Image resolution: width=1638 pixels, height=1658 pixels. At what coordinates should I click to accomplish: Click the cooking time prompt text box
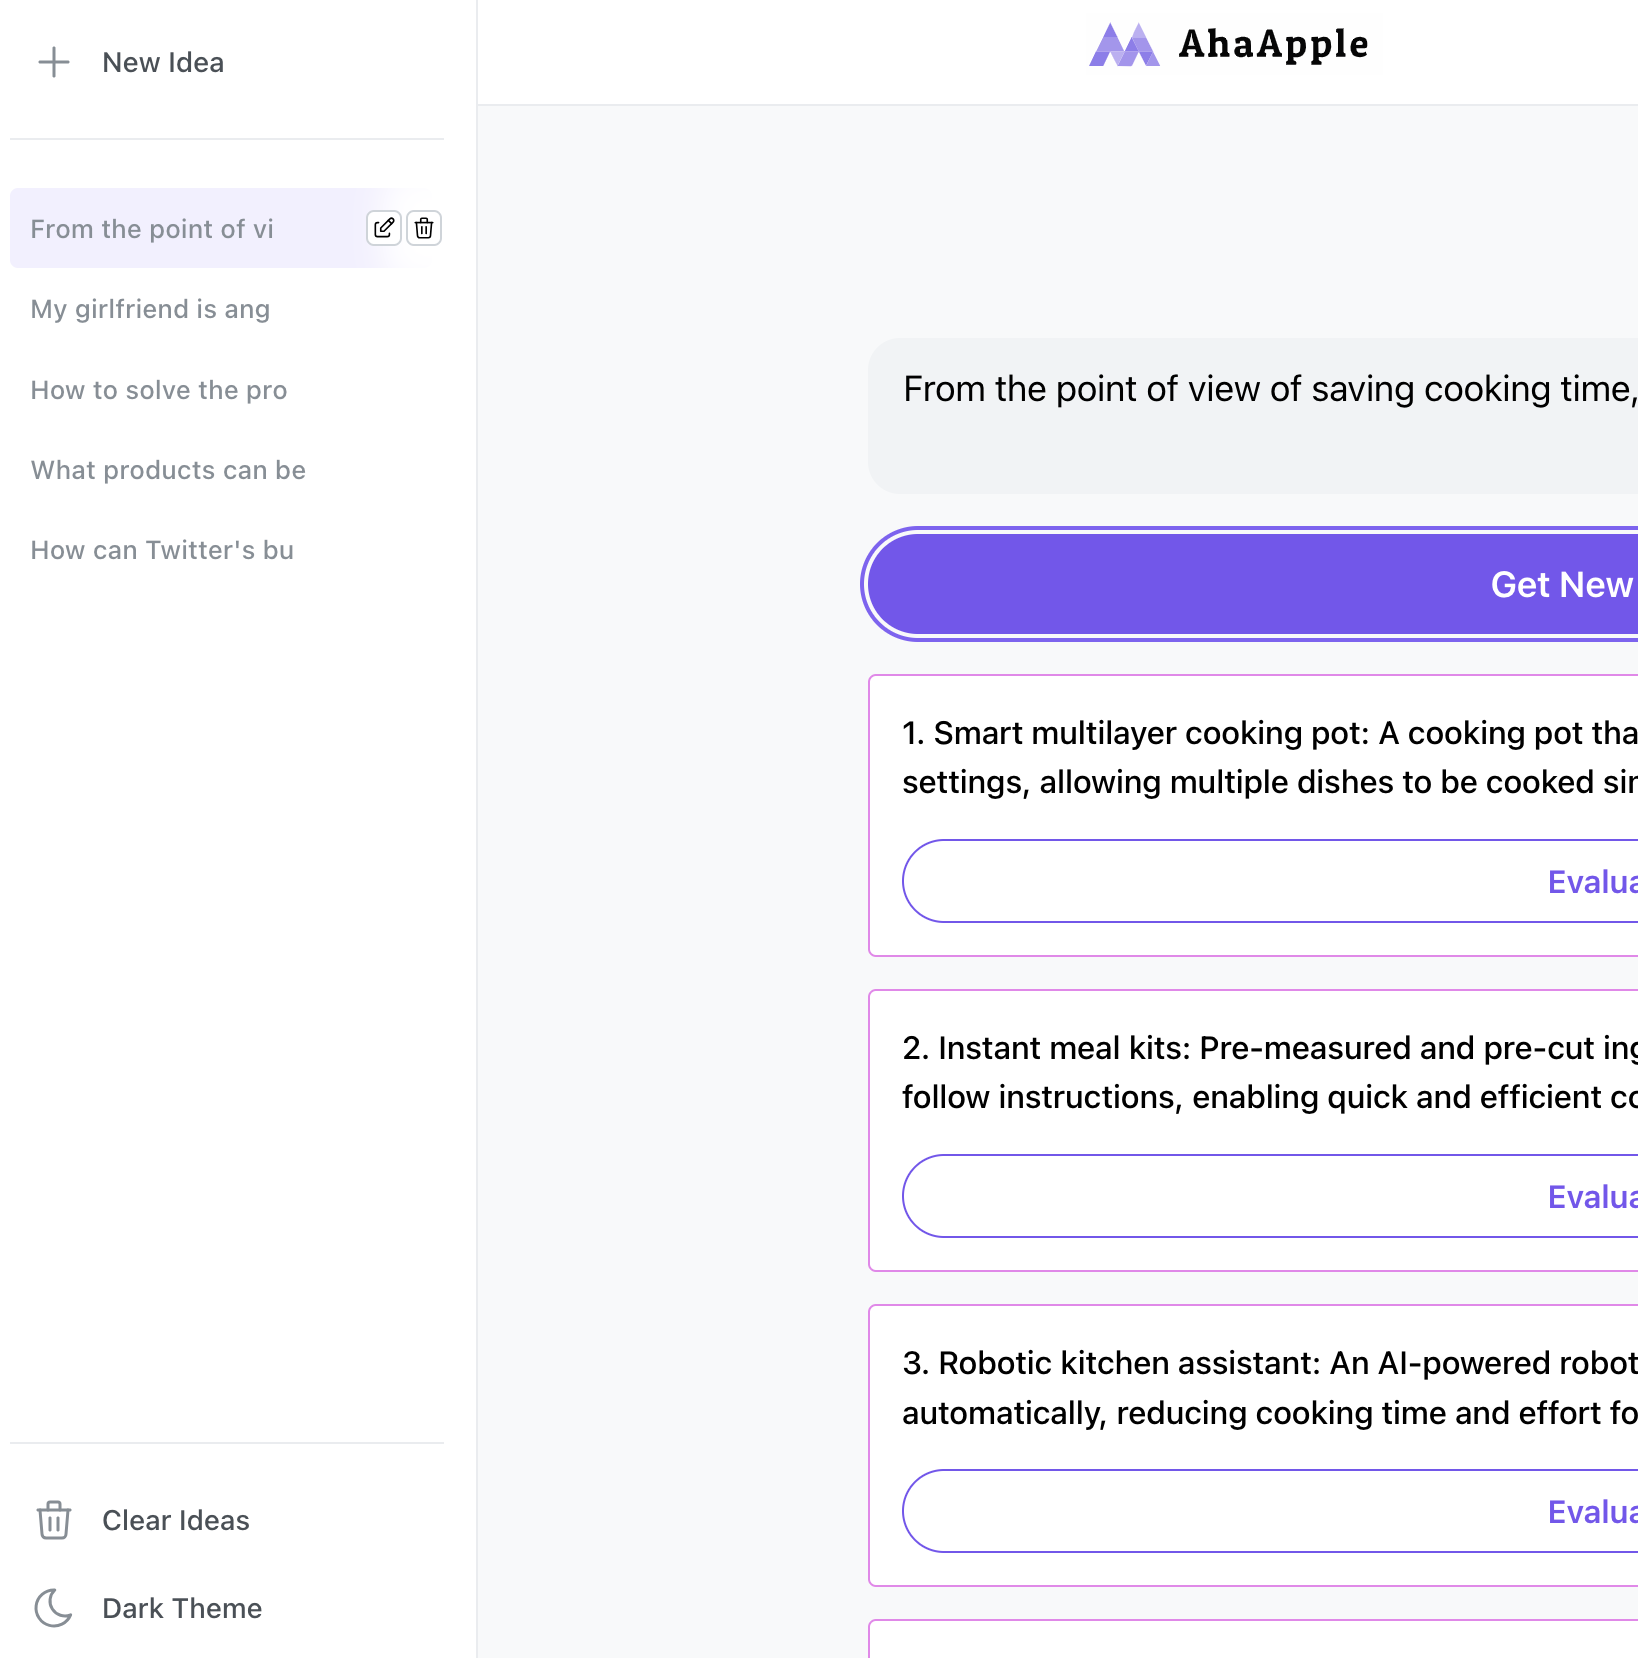(1253, 416)
